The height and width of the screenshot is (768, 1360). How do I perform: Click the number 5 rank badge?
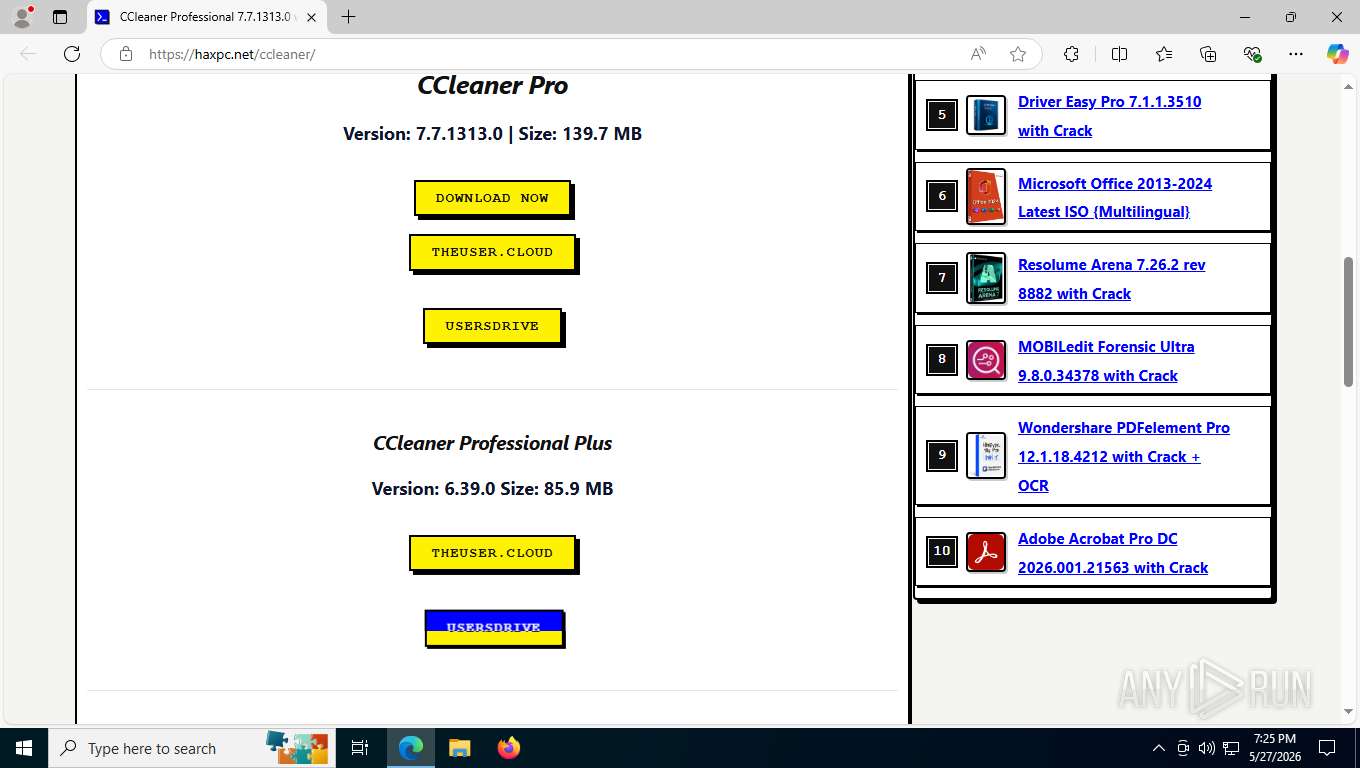pos(941,115)
